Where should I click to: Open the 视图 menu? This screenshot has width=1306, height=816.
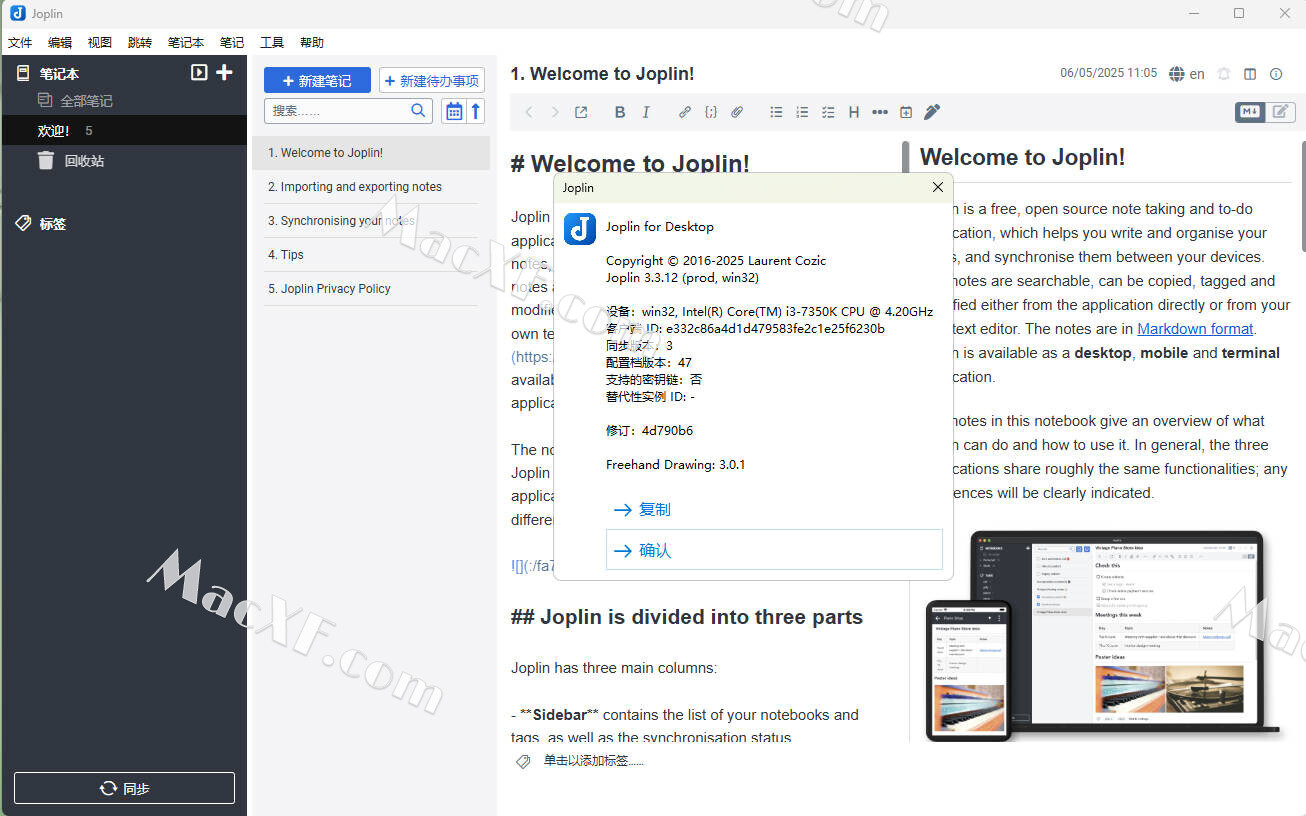100,43
